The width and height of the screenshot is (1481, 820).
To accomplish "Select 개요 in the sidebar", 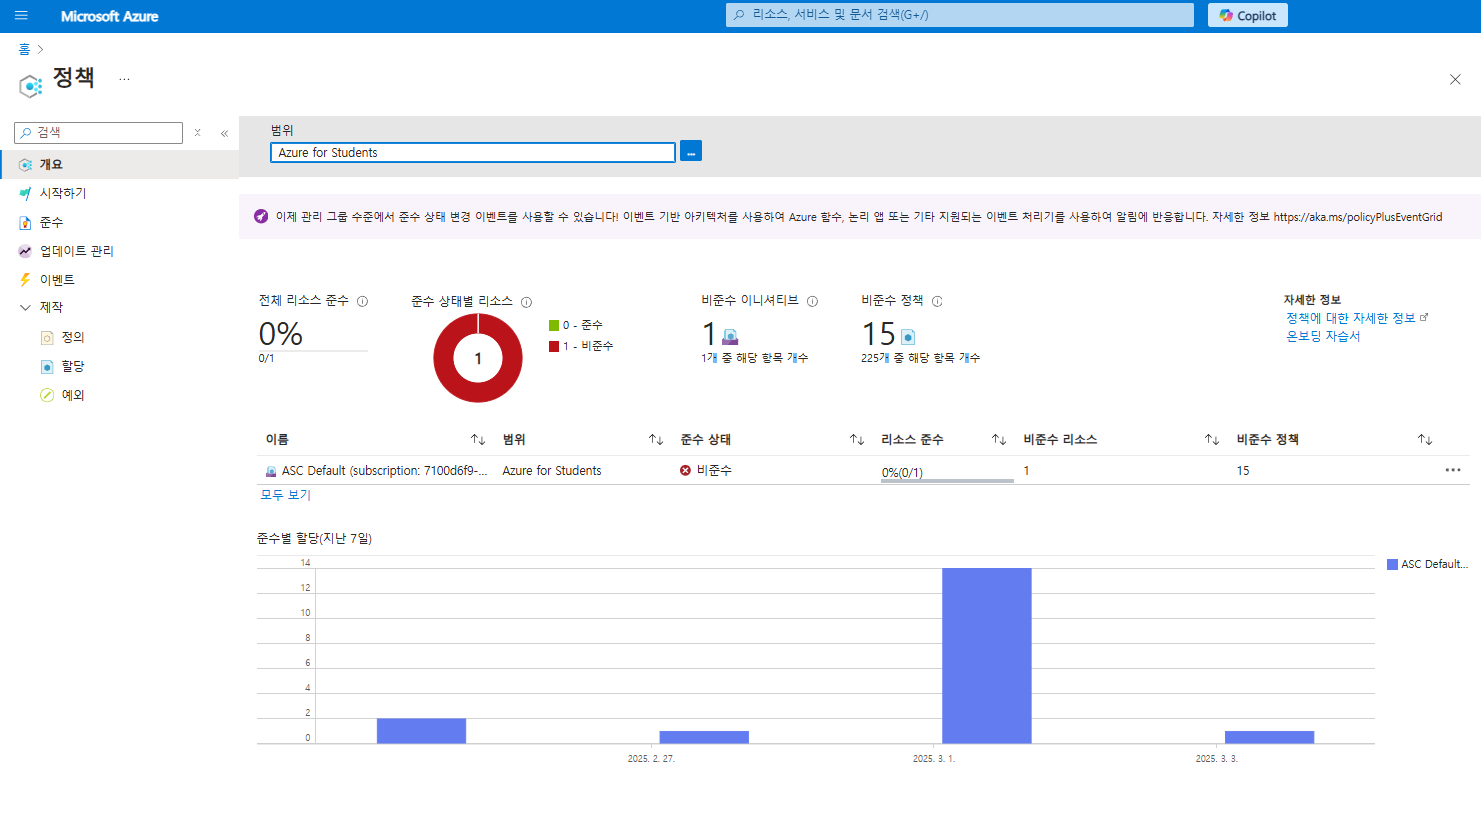I will pyautogui.click(x=119, y=164).
